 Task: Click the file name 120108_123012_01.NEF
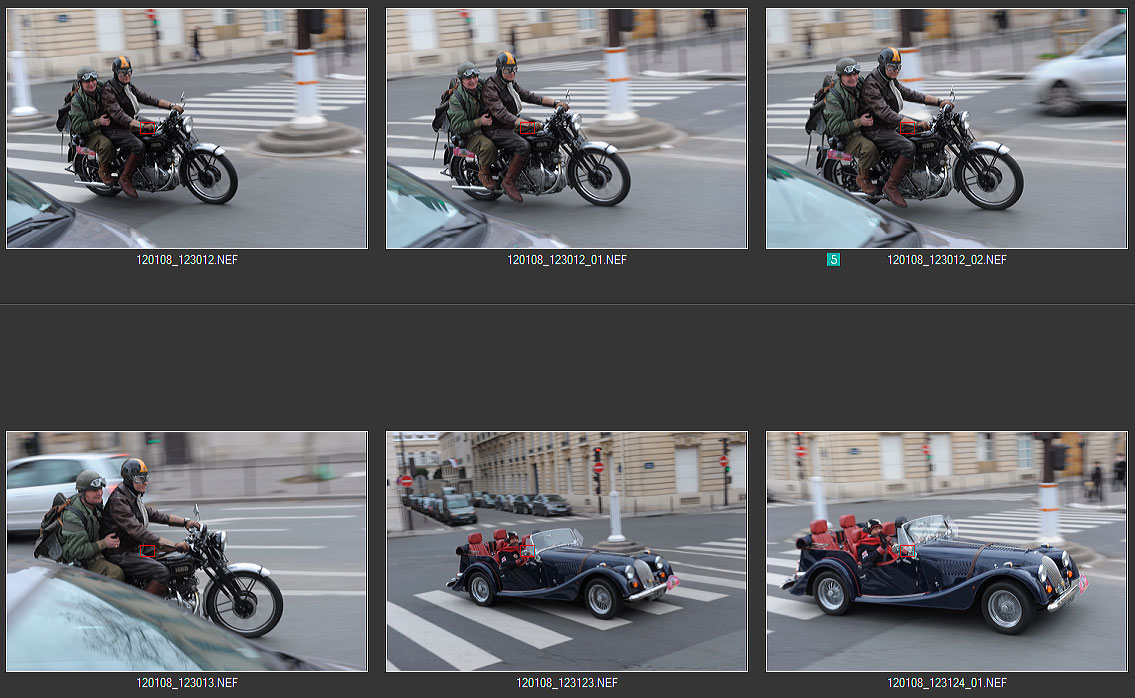click(x=567, y=259)
